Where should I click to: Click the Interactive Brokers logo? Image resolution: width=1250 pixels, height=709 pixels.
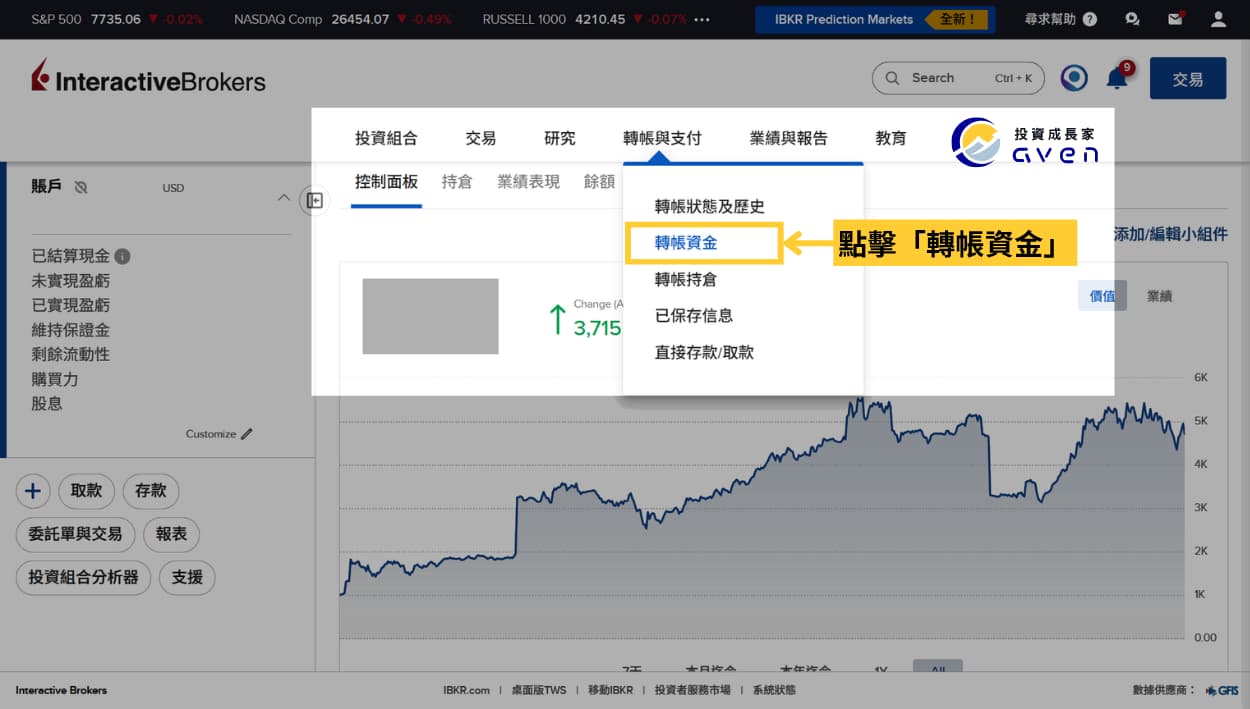(148, 78)
